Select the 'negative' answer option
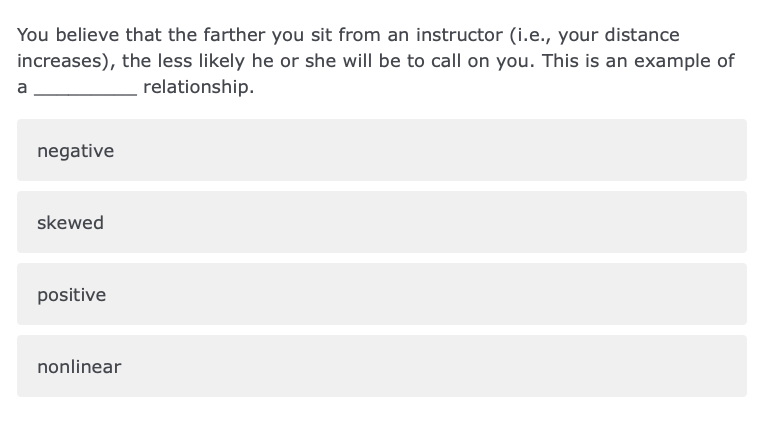Screen dimensions: 758x432 coord(382,150)
